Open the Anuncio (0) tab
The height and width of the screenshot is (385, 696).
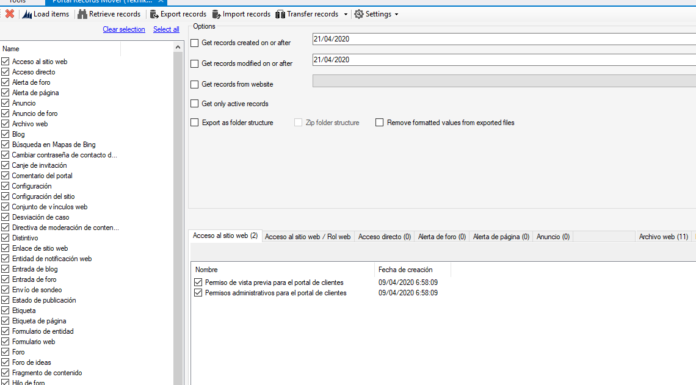[x=553, y=237]
